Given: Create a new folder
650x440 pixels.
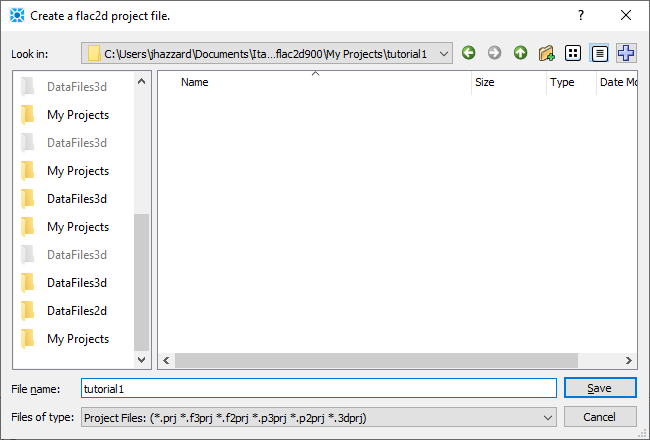Looking at the screenshot, I should 546,53.
